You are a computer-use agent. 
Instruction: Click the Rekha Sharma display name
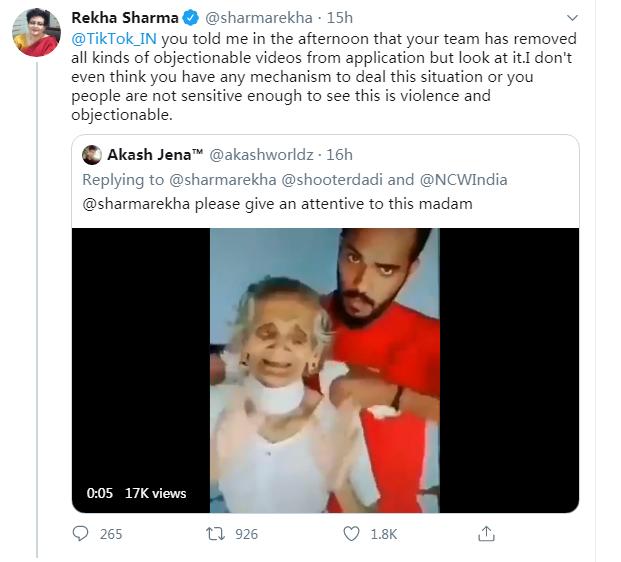click(125, 18)
